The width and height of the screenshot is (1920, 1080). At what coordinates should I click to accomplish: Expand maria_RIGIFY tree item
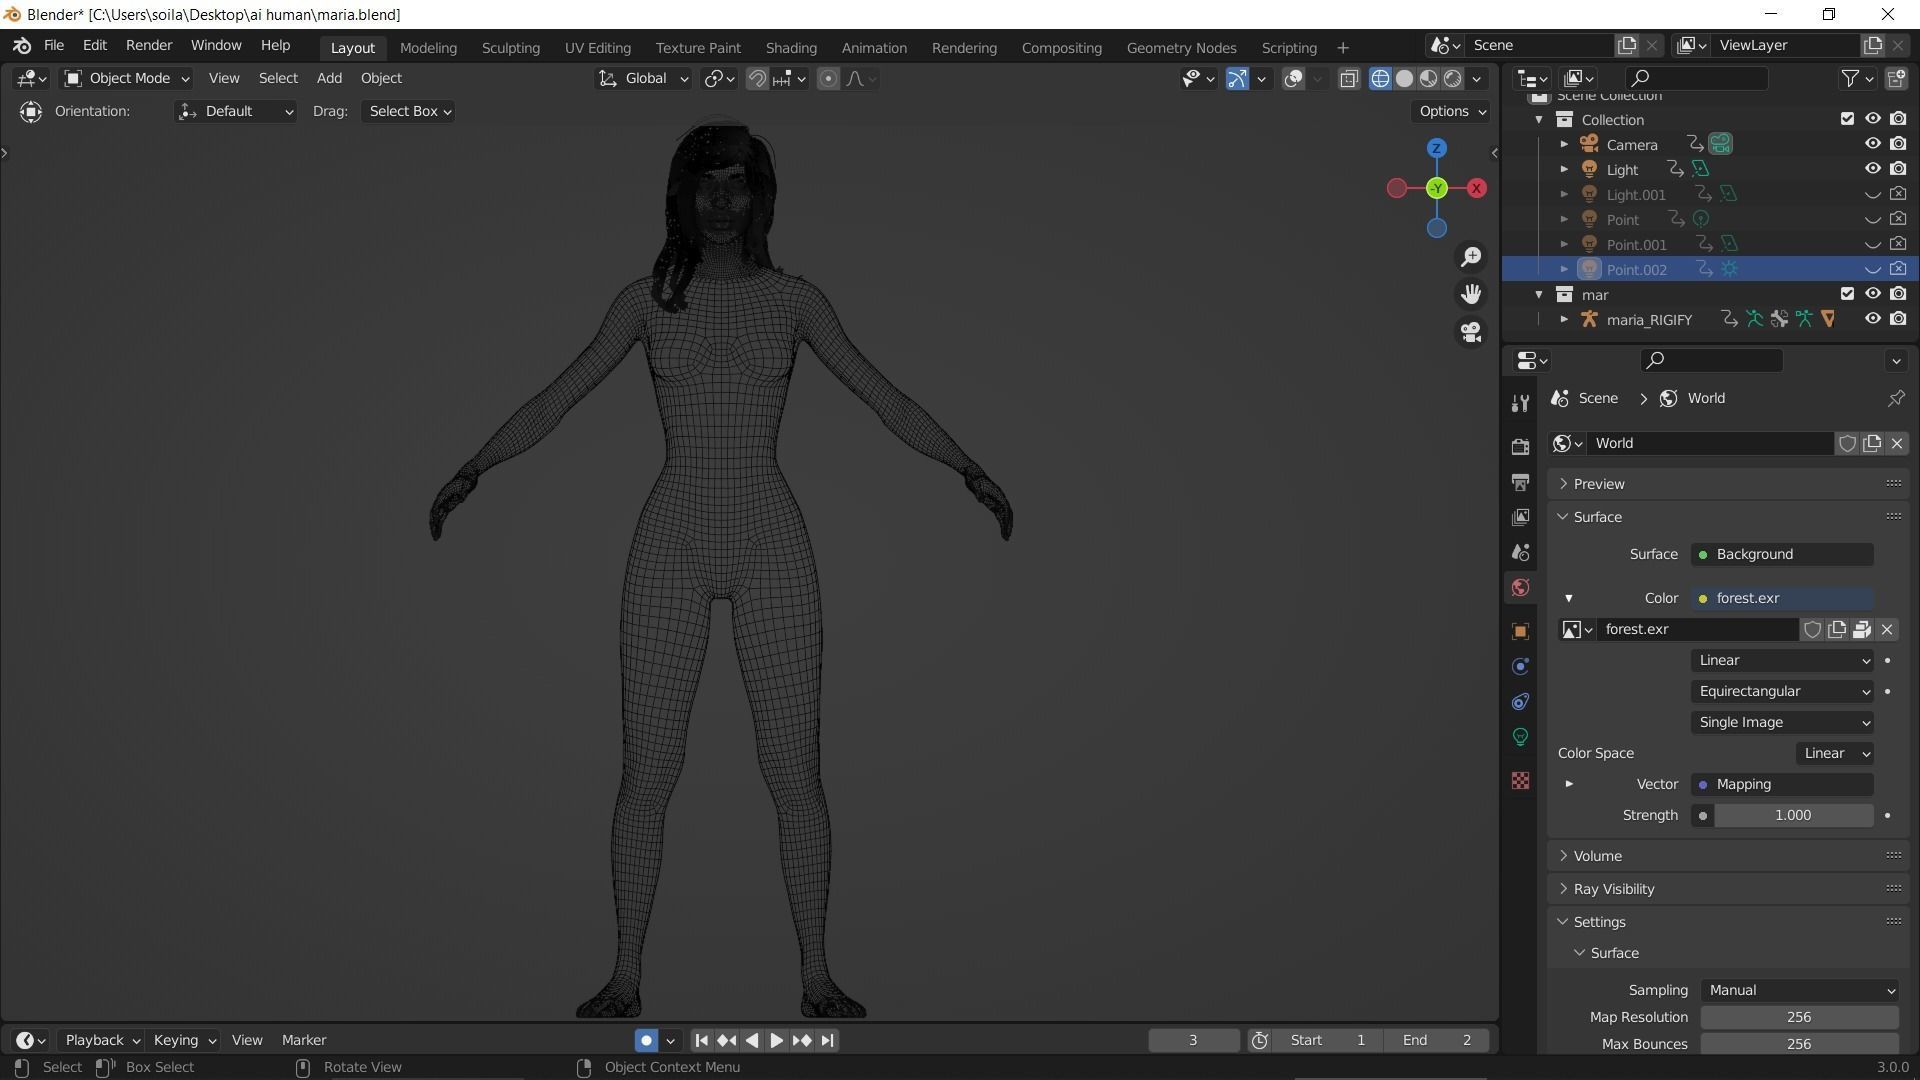coord(1564,319)
